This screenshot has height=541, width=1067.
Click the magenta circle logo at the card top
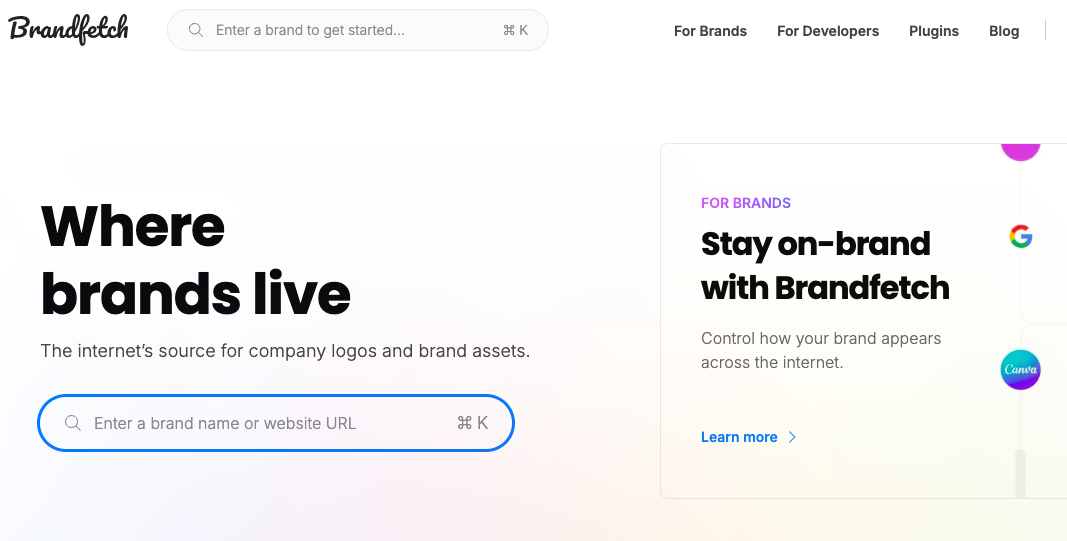[1020, 152]
